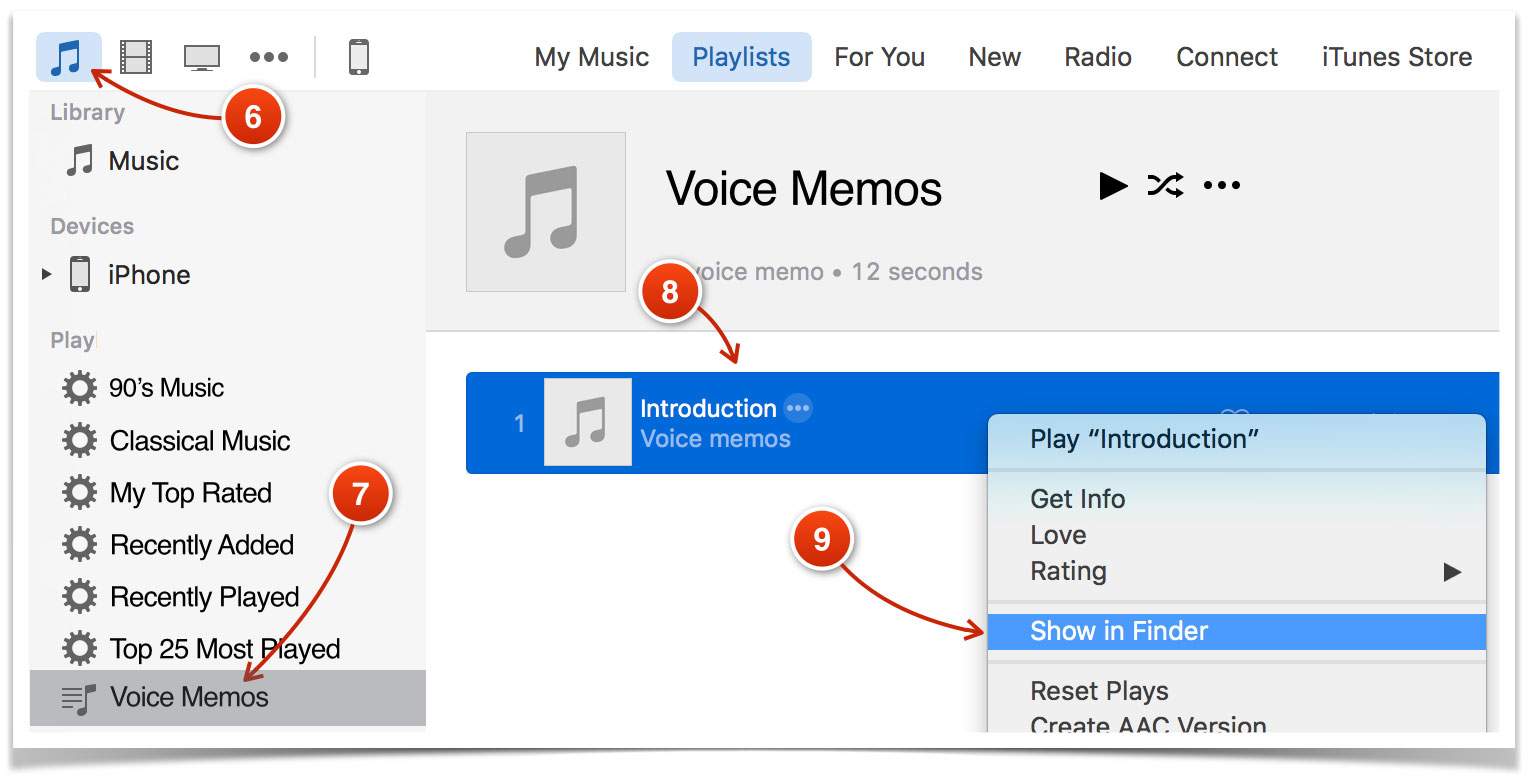Choose Play "Introduction" from context menu
The height and width of the screenshot is (784, 1530).
coord(1237,440)
